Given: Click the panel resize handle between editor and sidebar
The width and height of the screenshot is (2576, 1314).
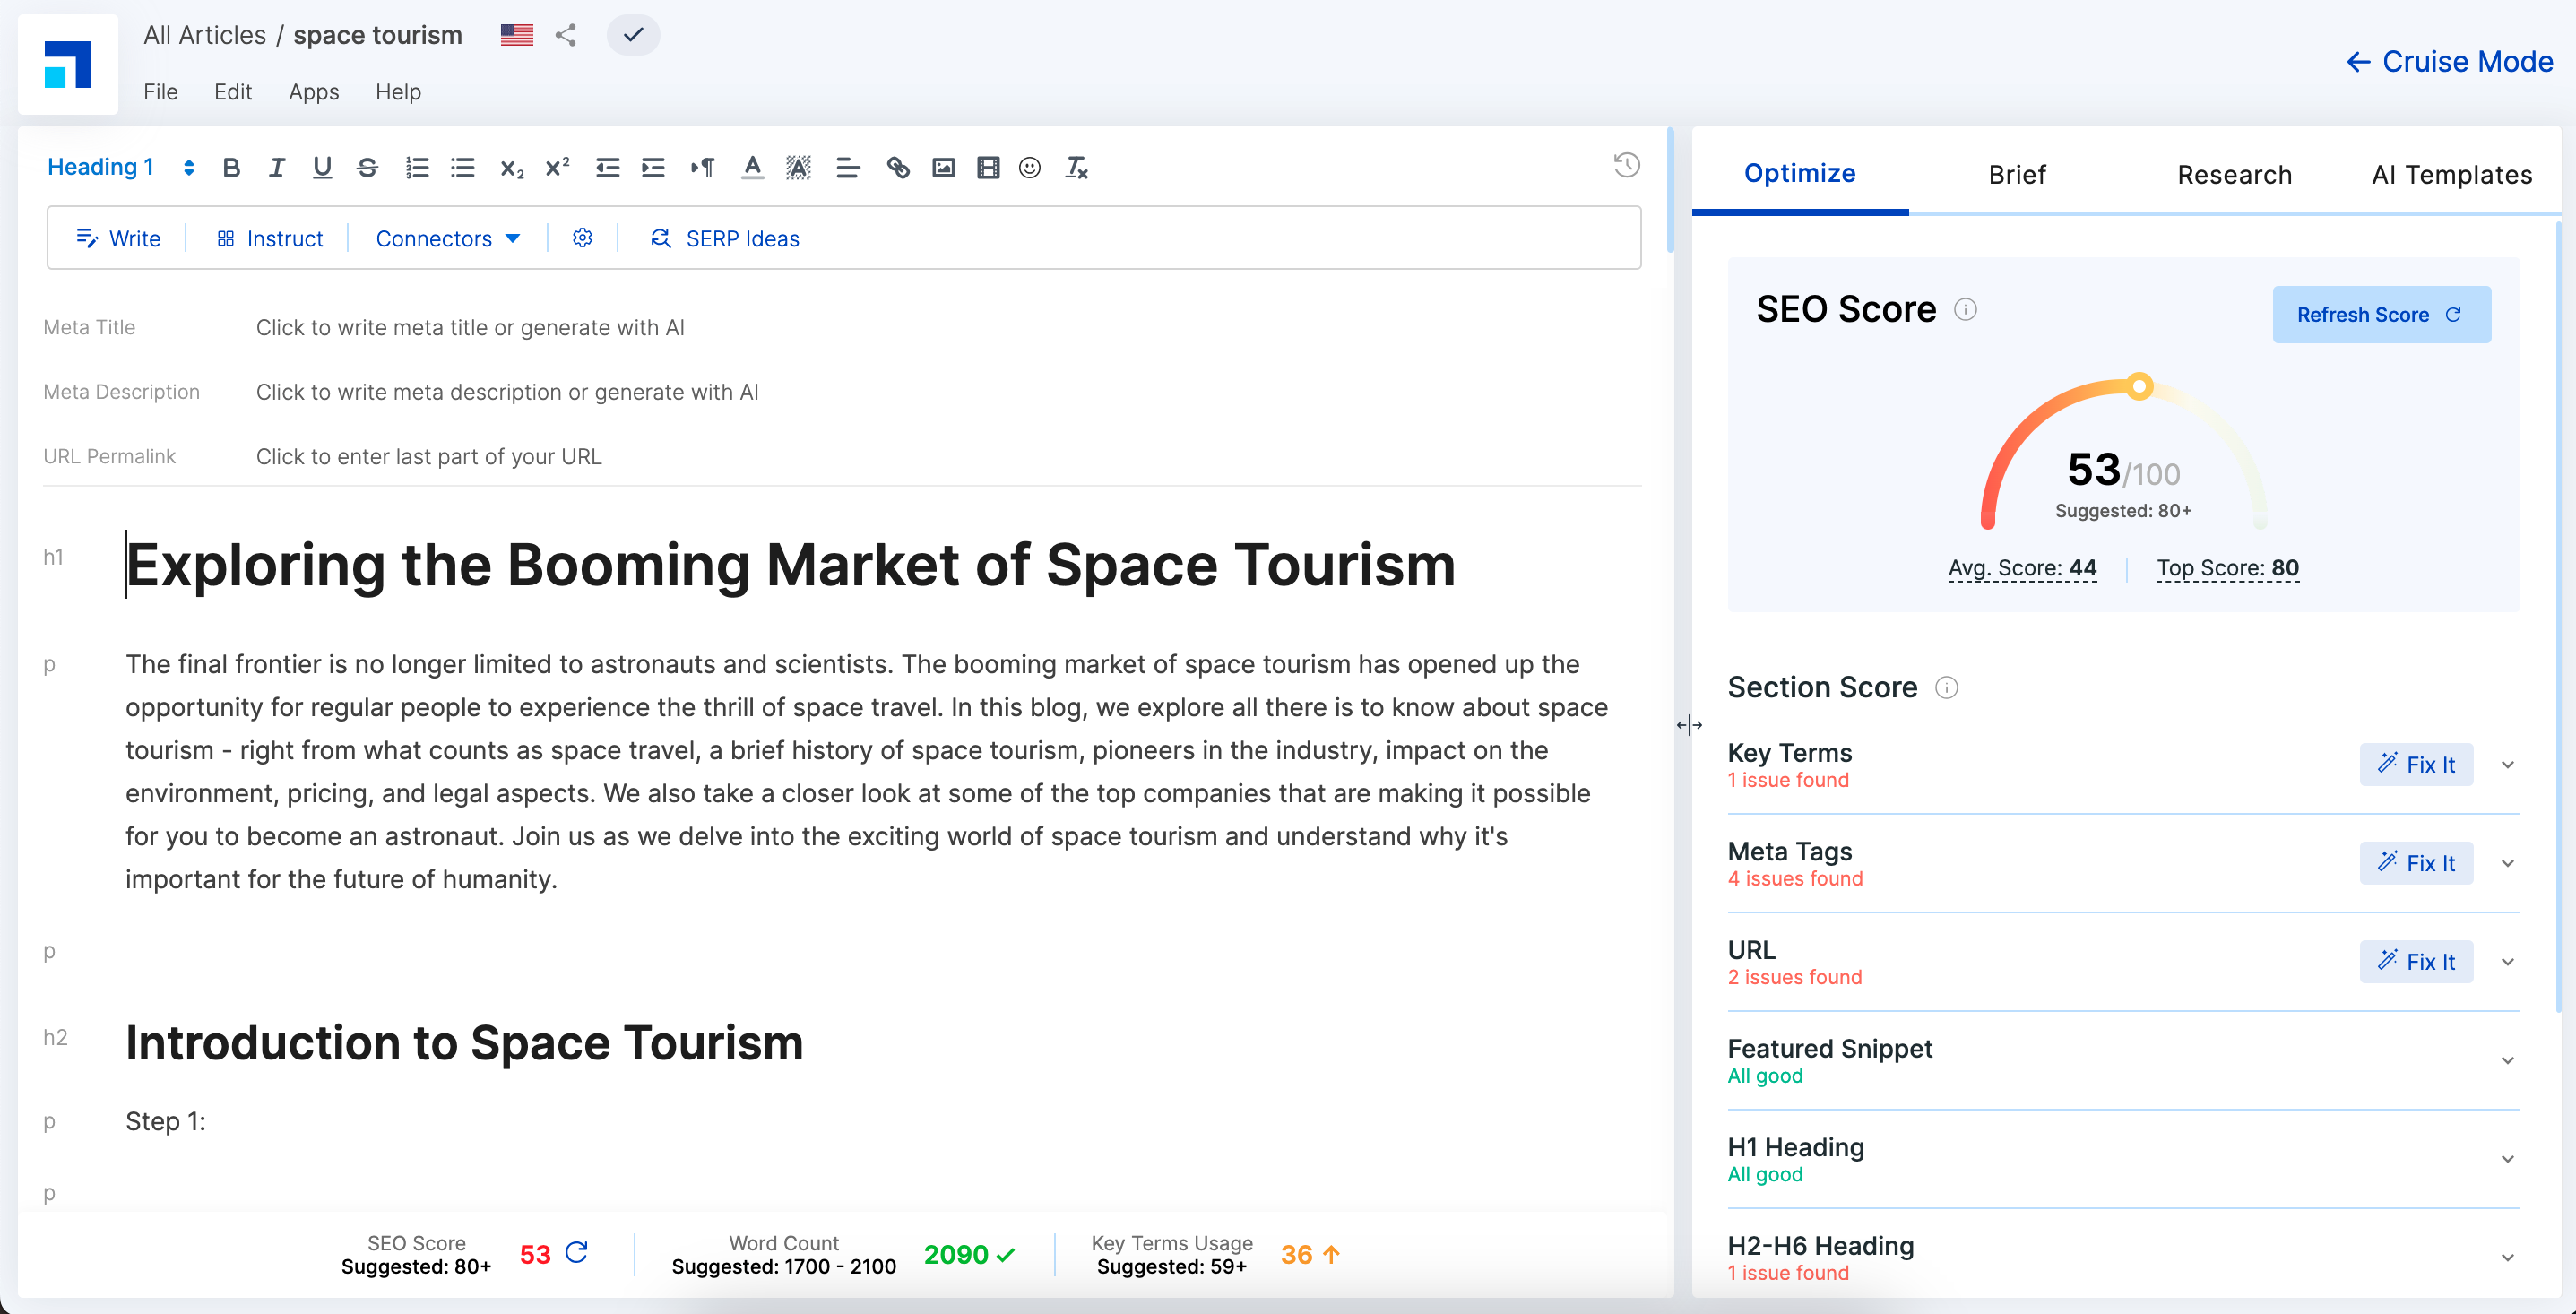Looking at the screenshot, I should point(1689,725).
